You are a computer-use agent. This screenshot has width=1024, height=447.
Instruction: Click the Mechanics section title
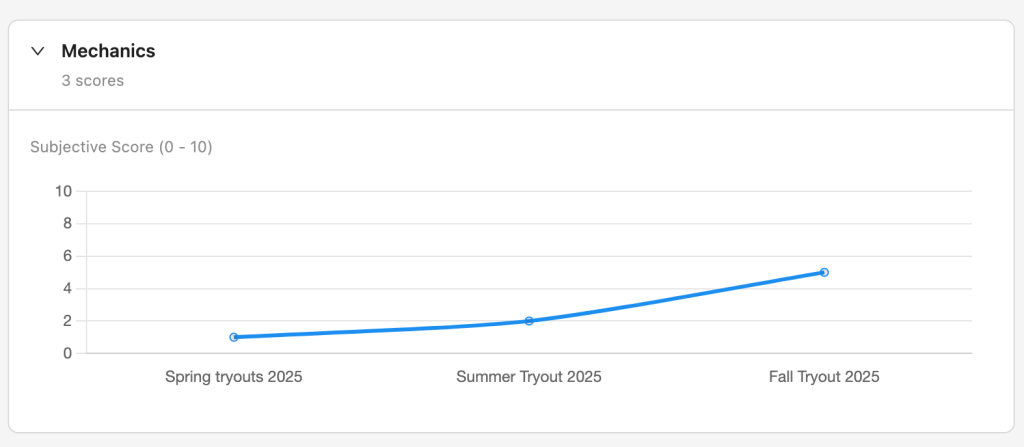point(108,51)
